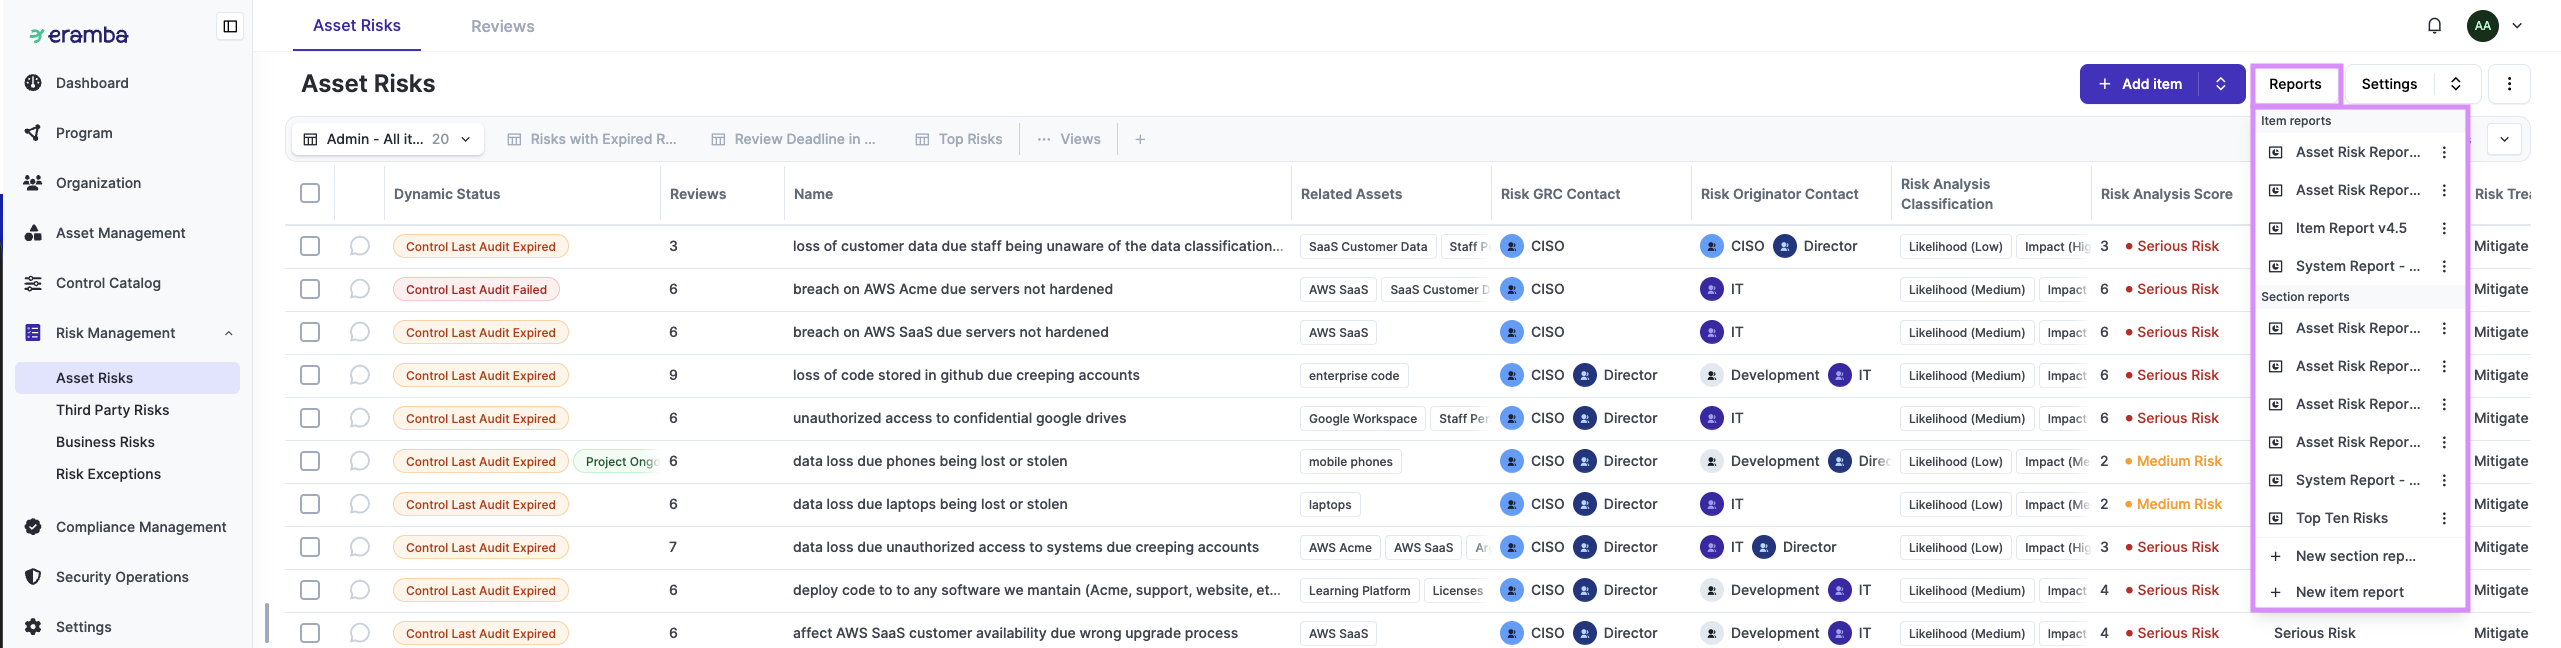Check the box for breach on AWS Acme row
2561x648 pixels.
(310, 289)
